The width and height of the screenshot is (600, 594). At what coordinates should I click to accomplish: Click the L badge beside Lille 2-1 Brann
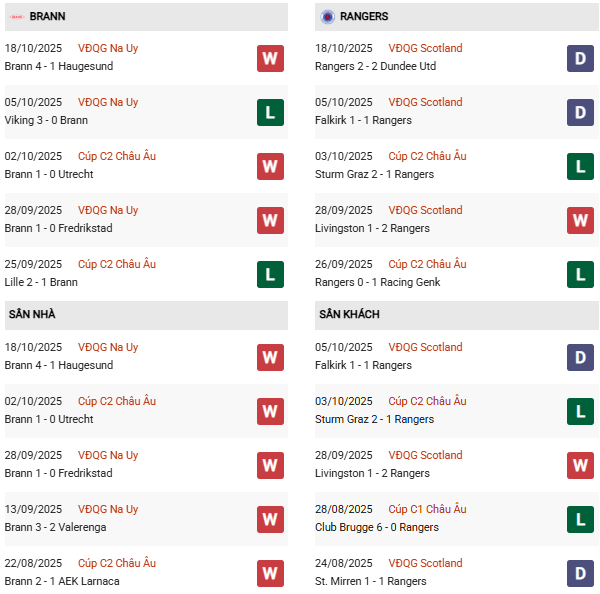[270, 274]
